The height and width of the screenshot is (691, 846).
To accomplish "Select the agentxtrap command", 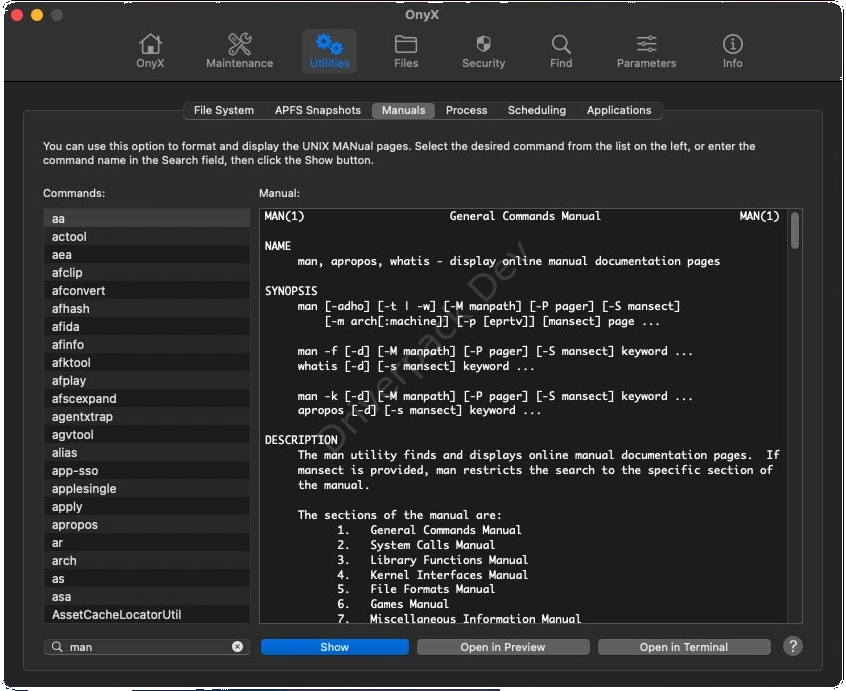I will [147, 416].
